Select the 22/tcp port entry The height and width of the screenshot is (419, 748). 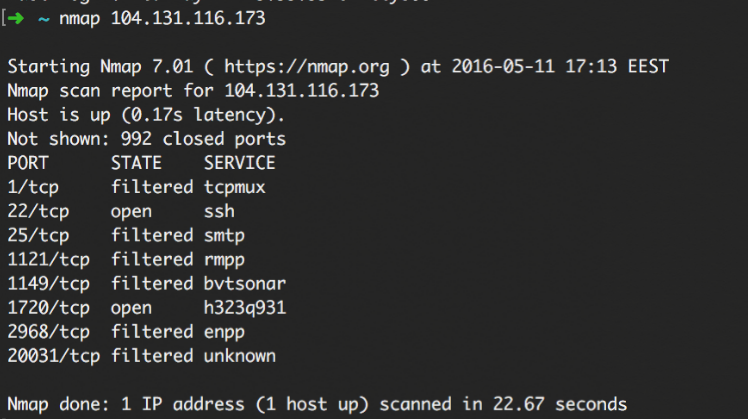click(x=36, y=211)
